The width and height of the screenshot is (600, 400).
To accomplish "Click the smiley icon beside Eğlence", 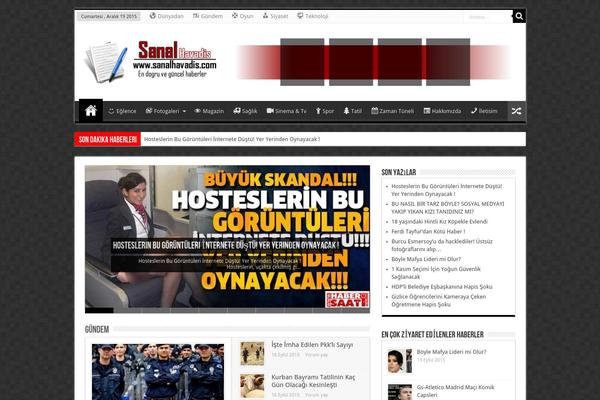I will [111, 111].
